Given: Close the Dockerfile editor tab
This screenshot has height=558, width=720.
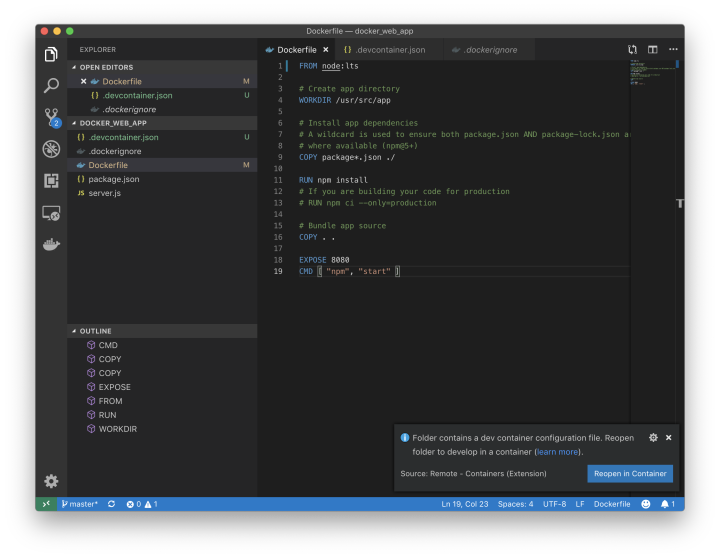Looking at the screenshot, I should [325, 49].
